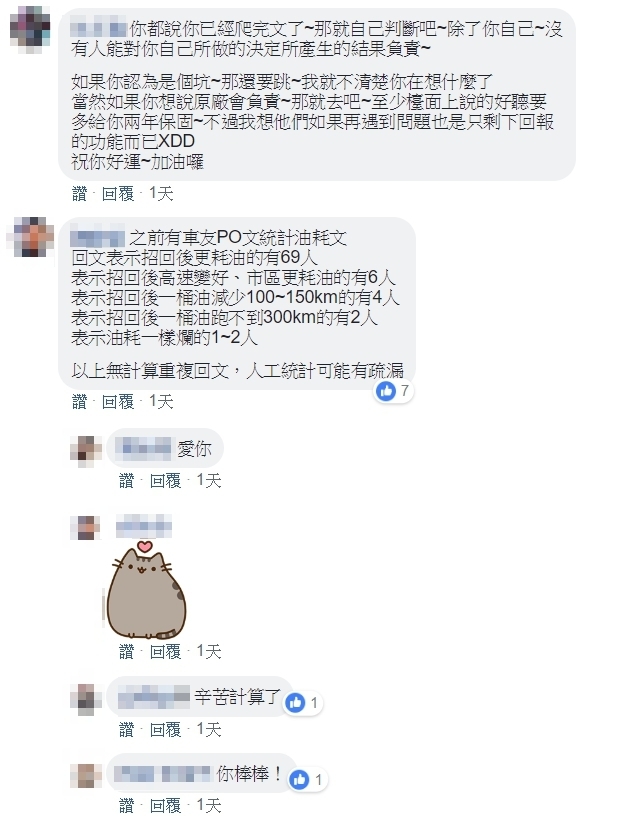The height and width of the screenshot is (819, 618).
Task: Open avatar next to 愛你 reply
Action: pos(86,451)
